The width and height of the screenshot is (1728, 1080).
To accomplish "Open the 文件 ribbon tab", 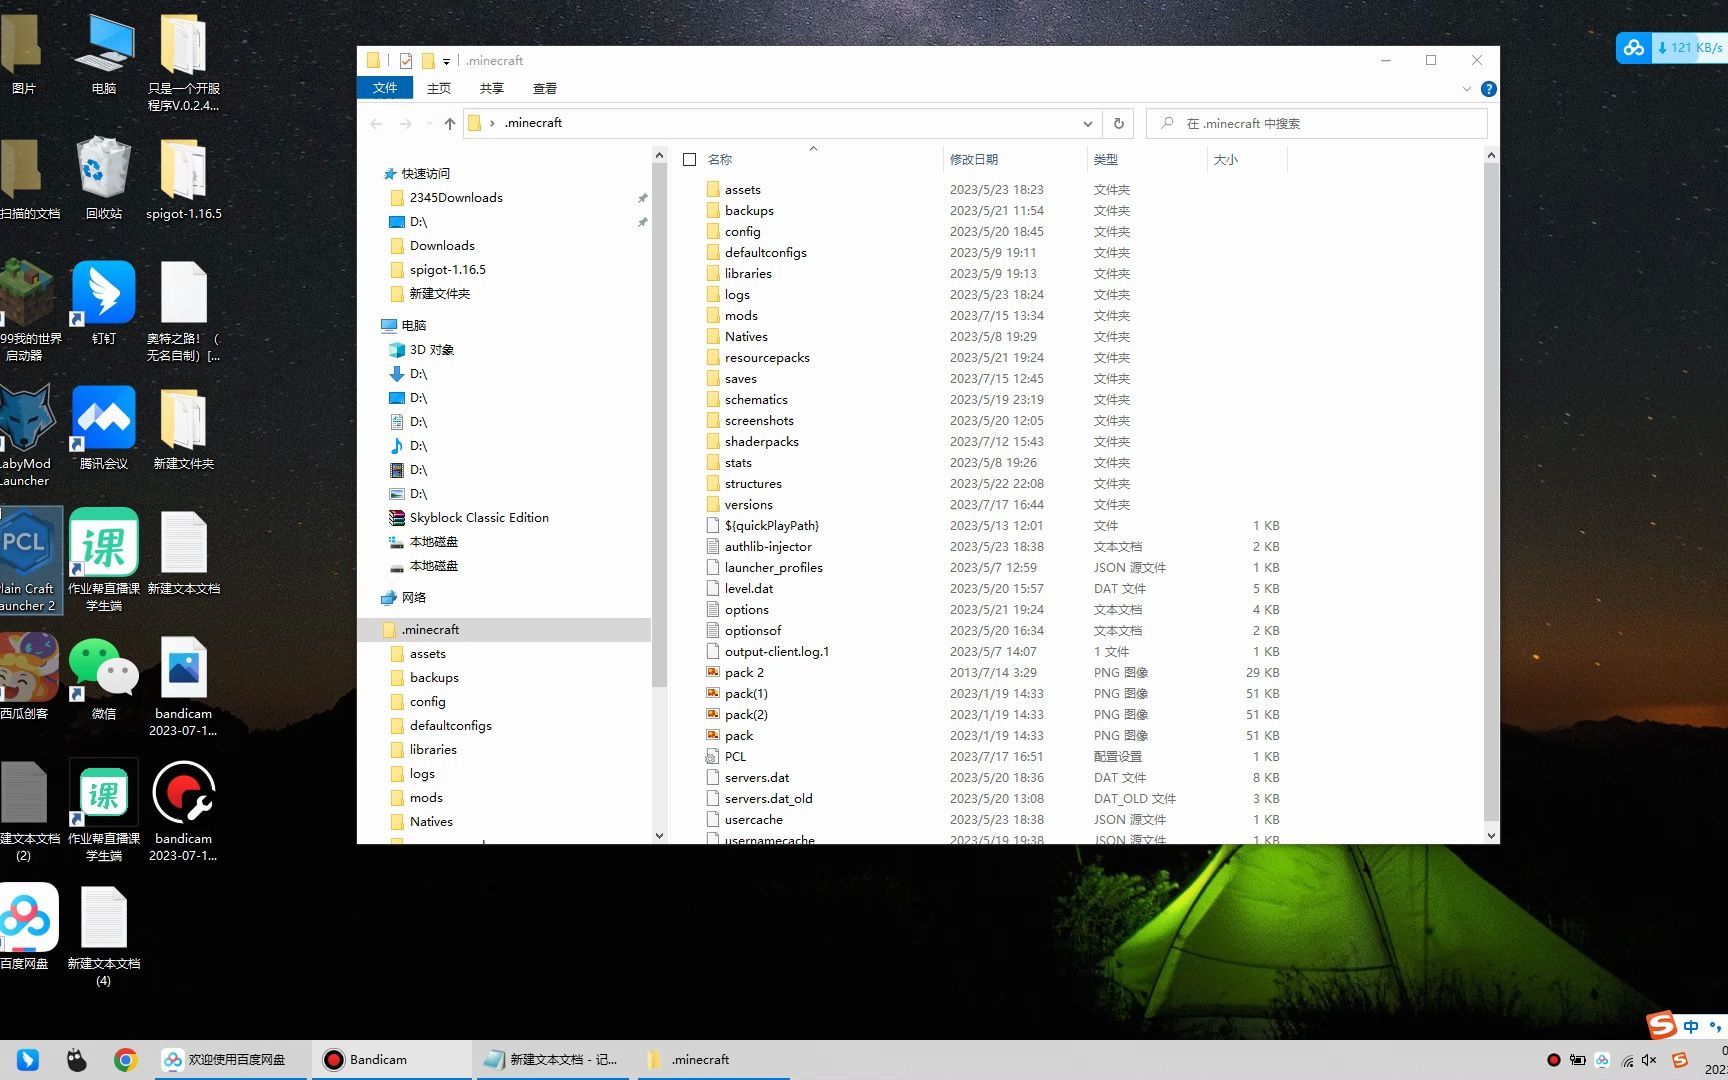I will point(385,88).
